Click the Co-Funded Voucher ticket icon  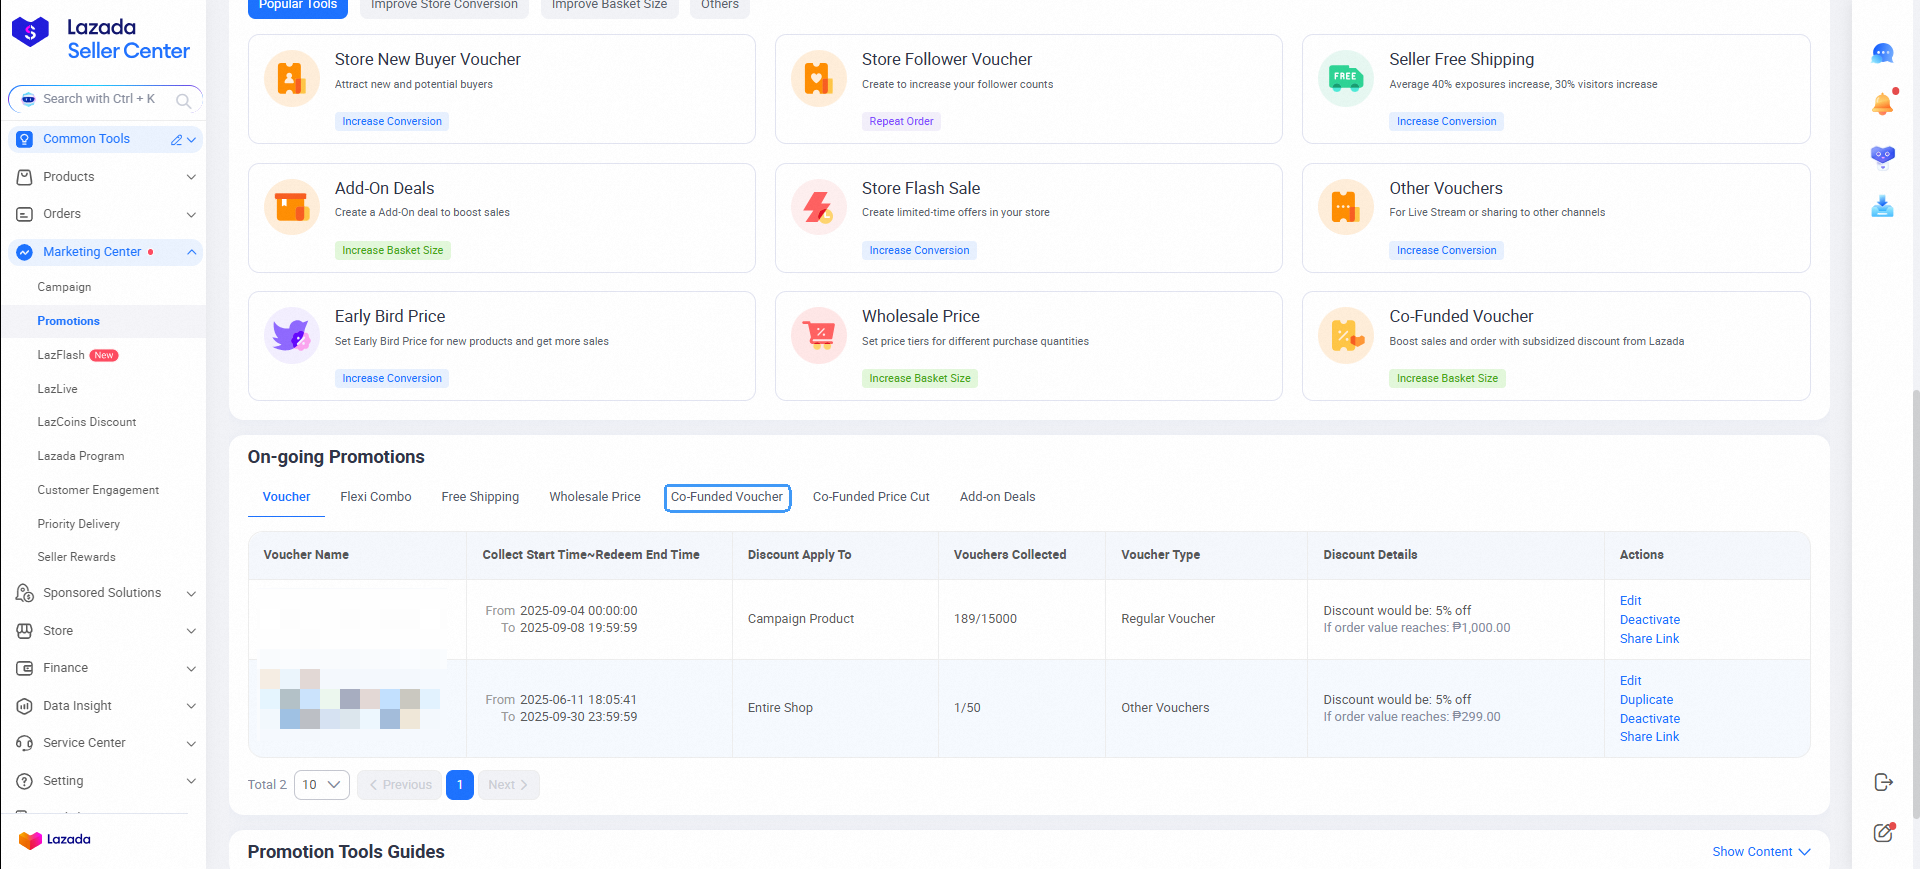pos(1346,335)
